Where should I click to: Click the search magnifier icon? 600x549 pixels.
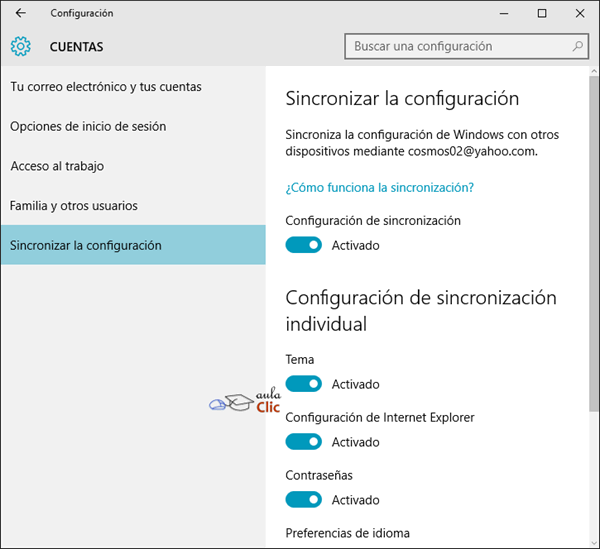pos(577,46)
